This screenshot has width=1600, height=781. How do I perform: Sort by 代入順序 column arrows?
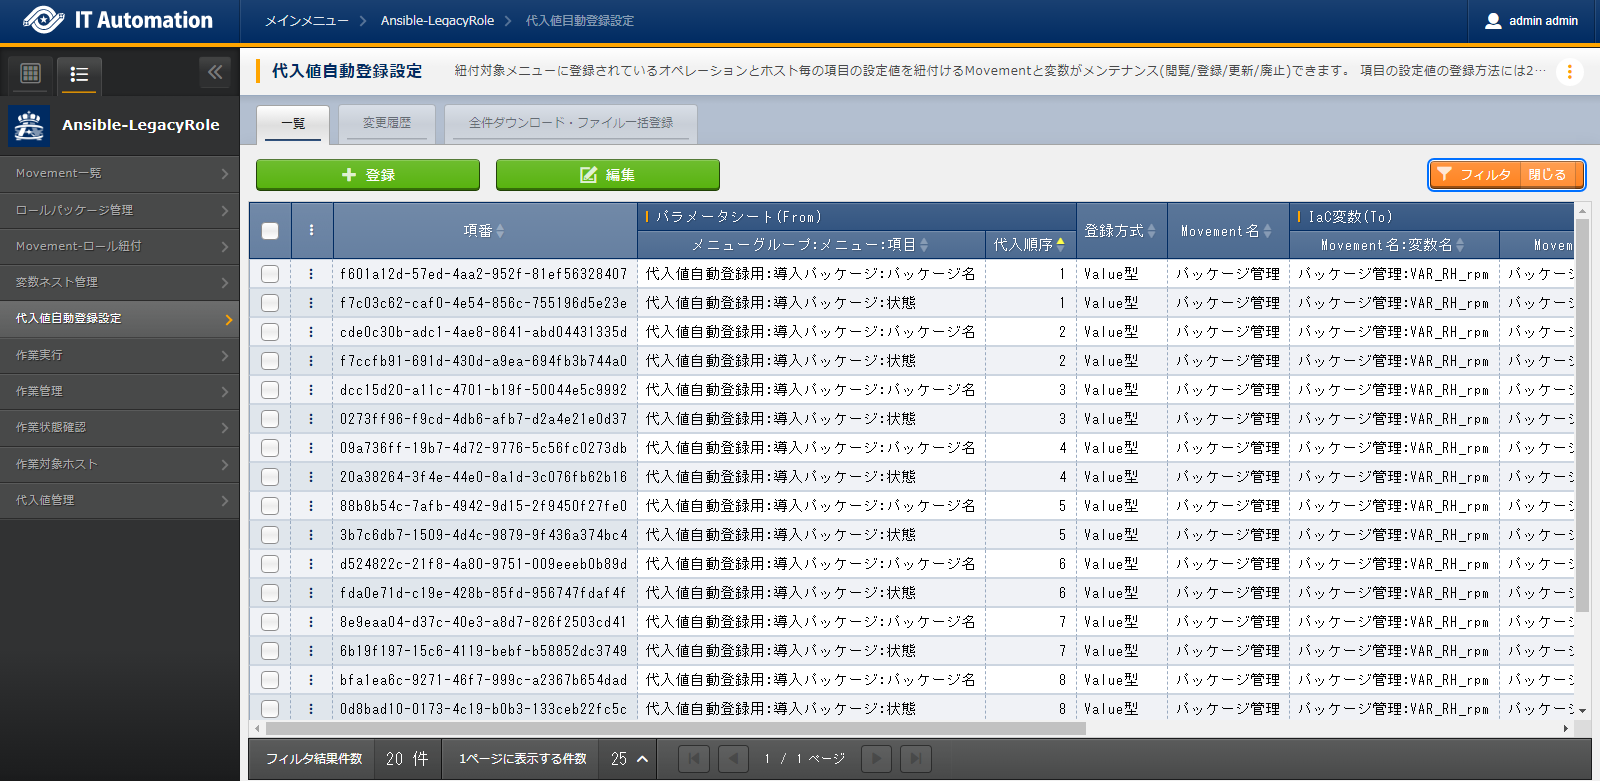(1060, 245)
